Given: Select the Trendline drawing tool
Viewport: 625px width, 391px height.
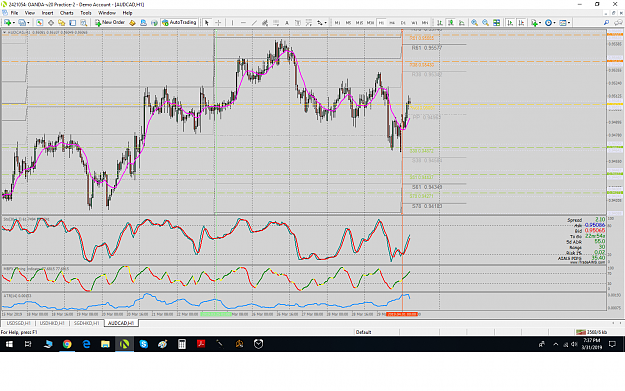Looking at the screenshot, I should tap(254, 23).
